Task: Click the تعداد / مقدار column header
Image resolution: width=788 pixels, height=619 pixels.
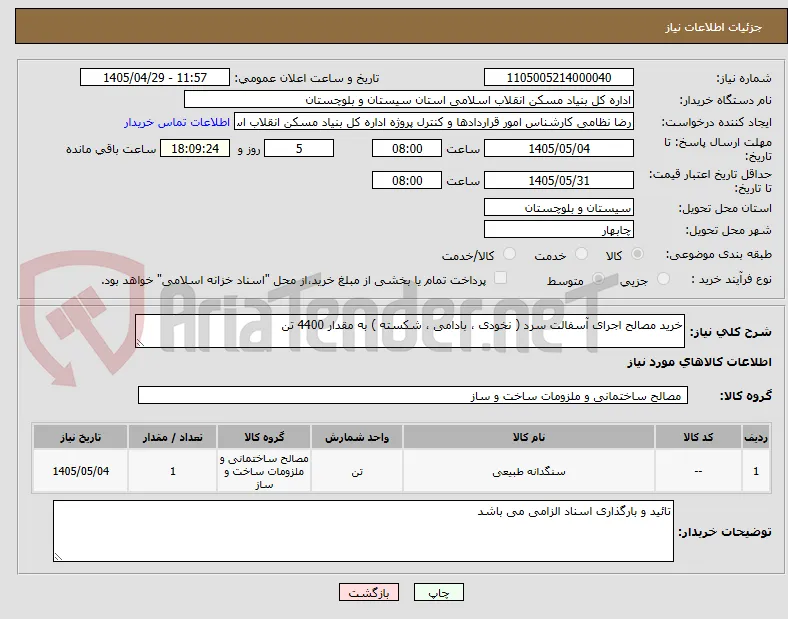Action: (172, 437)
